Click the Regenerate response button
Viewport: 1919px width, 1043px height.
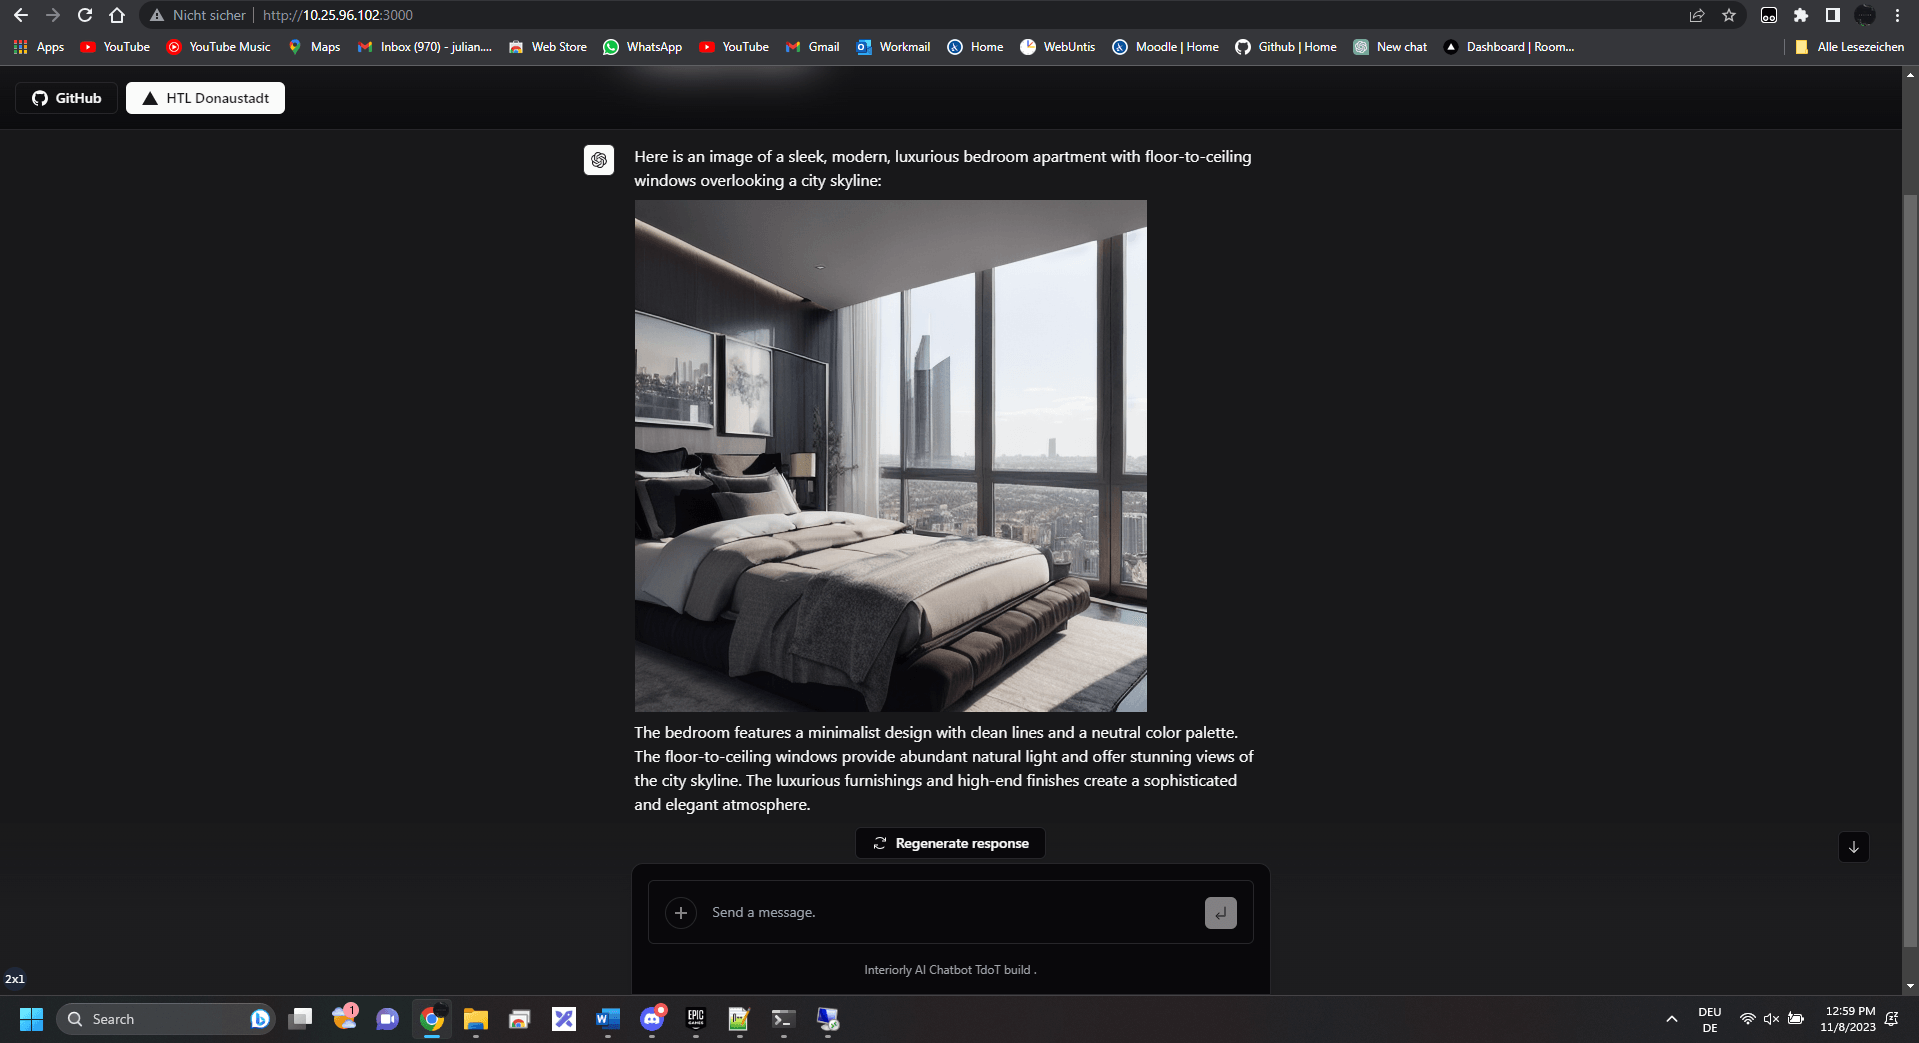pyautogui.click(x=949, y=843)
